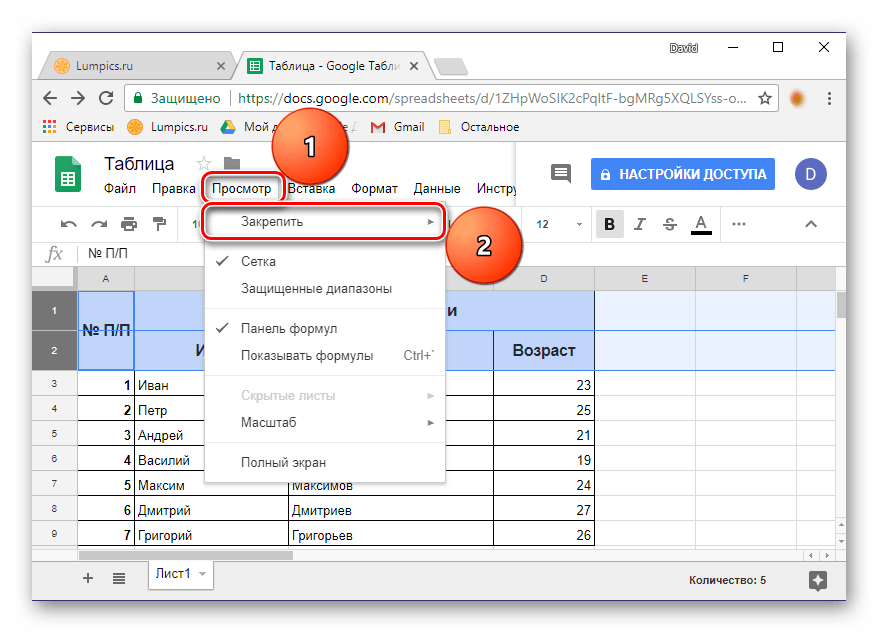Click the undo arrow in the toolbar
The image size is (878, 633).
pos(68,224)
